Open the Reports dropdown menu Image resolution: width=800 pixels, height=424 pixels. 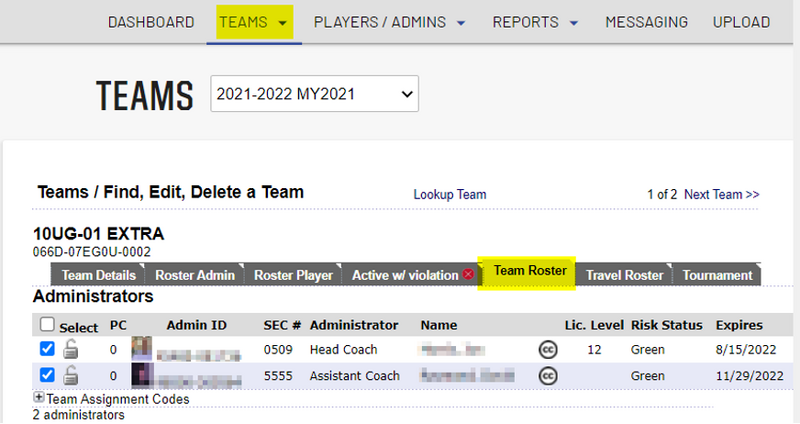coord(535,22)
